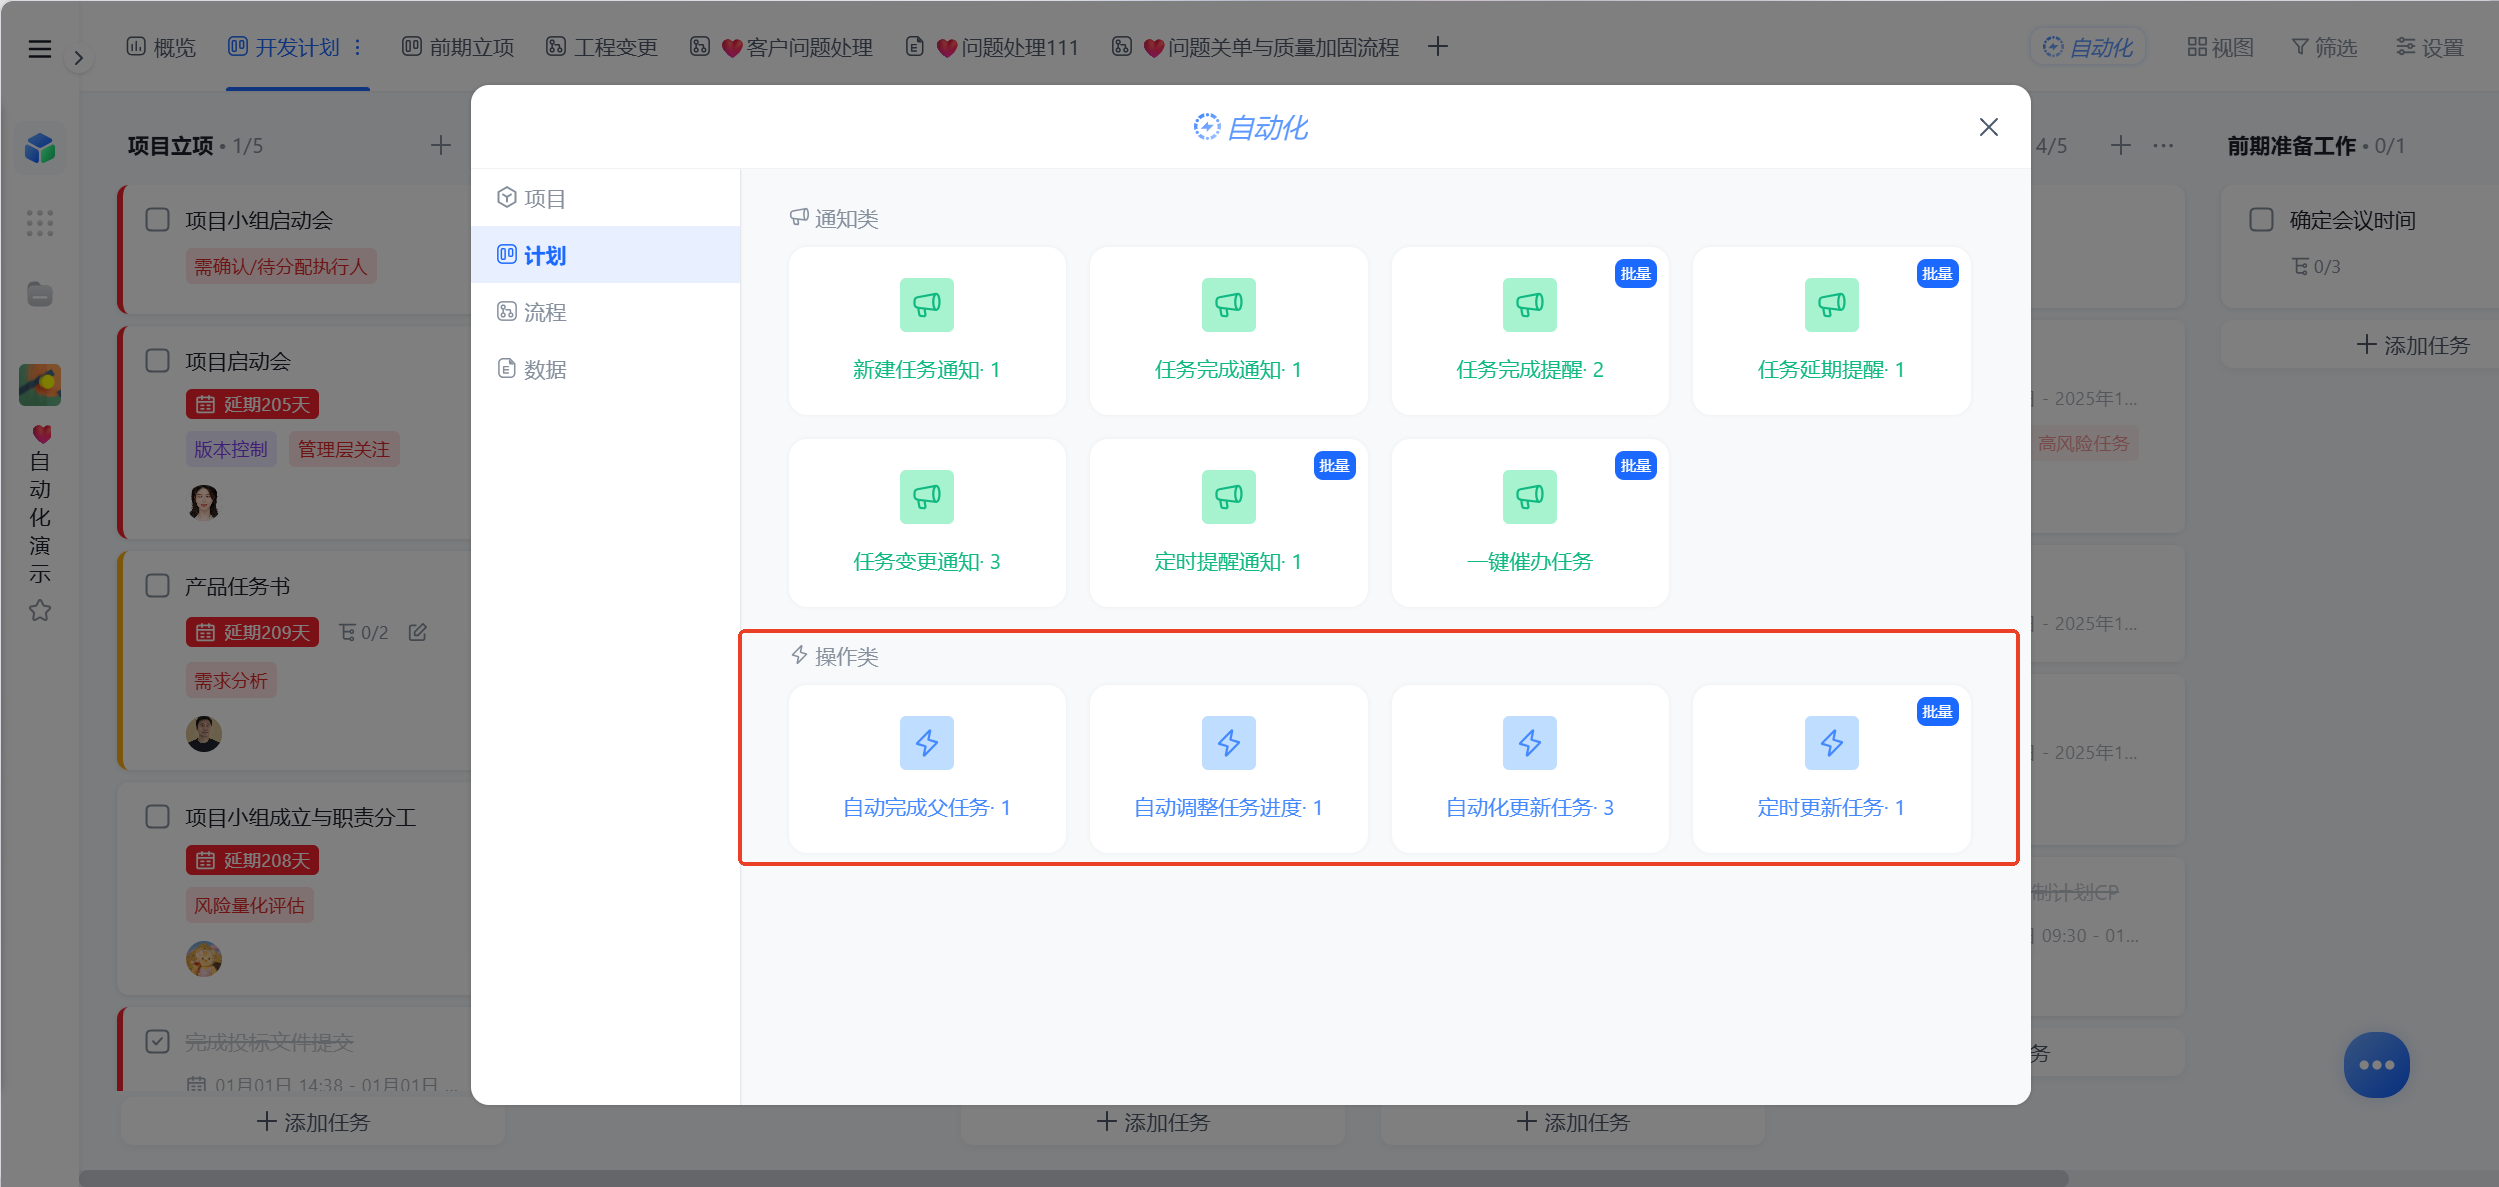Check 项目小组成立与职责分工 checkbox
This screenshot has width=2499, height=1187.
158,816
